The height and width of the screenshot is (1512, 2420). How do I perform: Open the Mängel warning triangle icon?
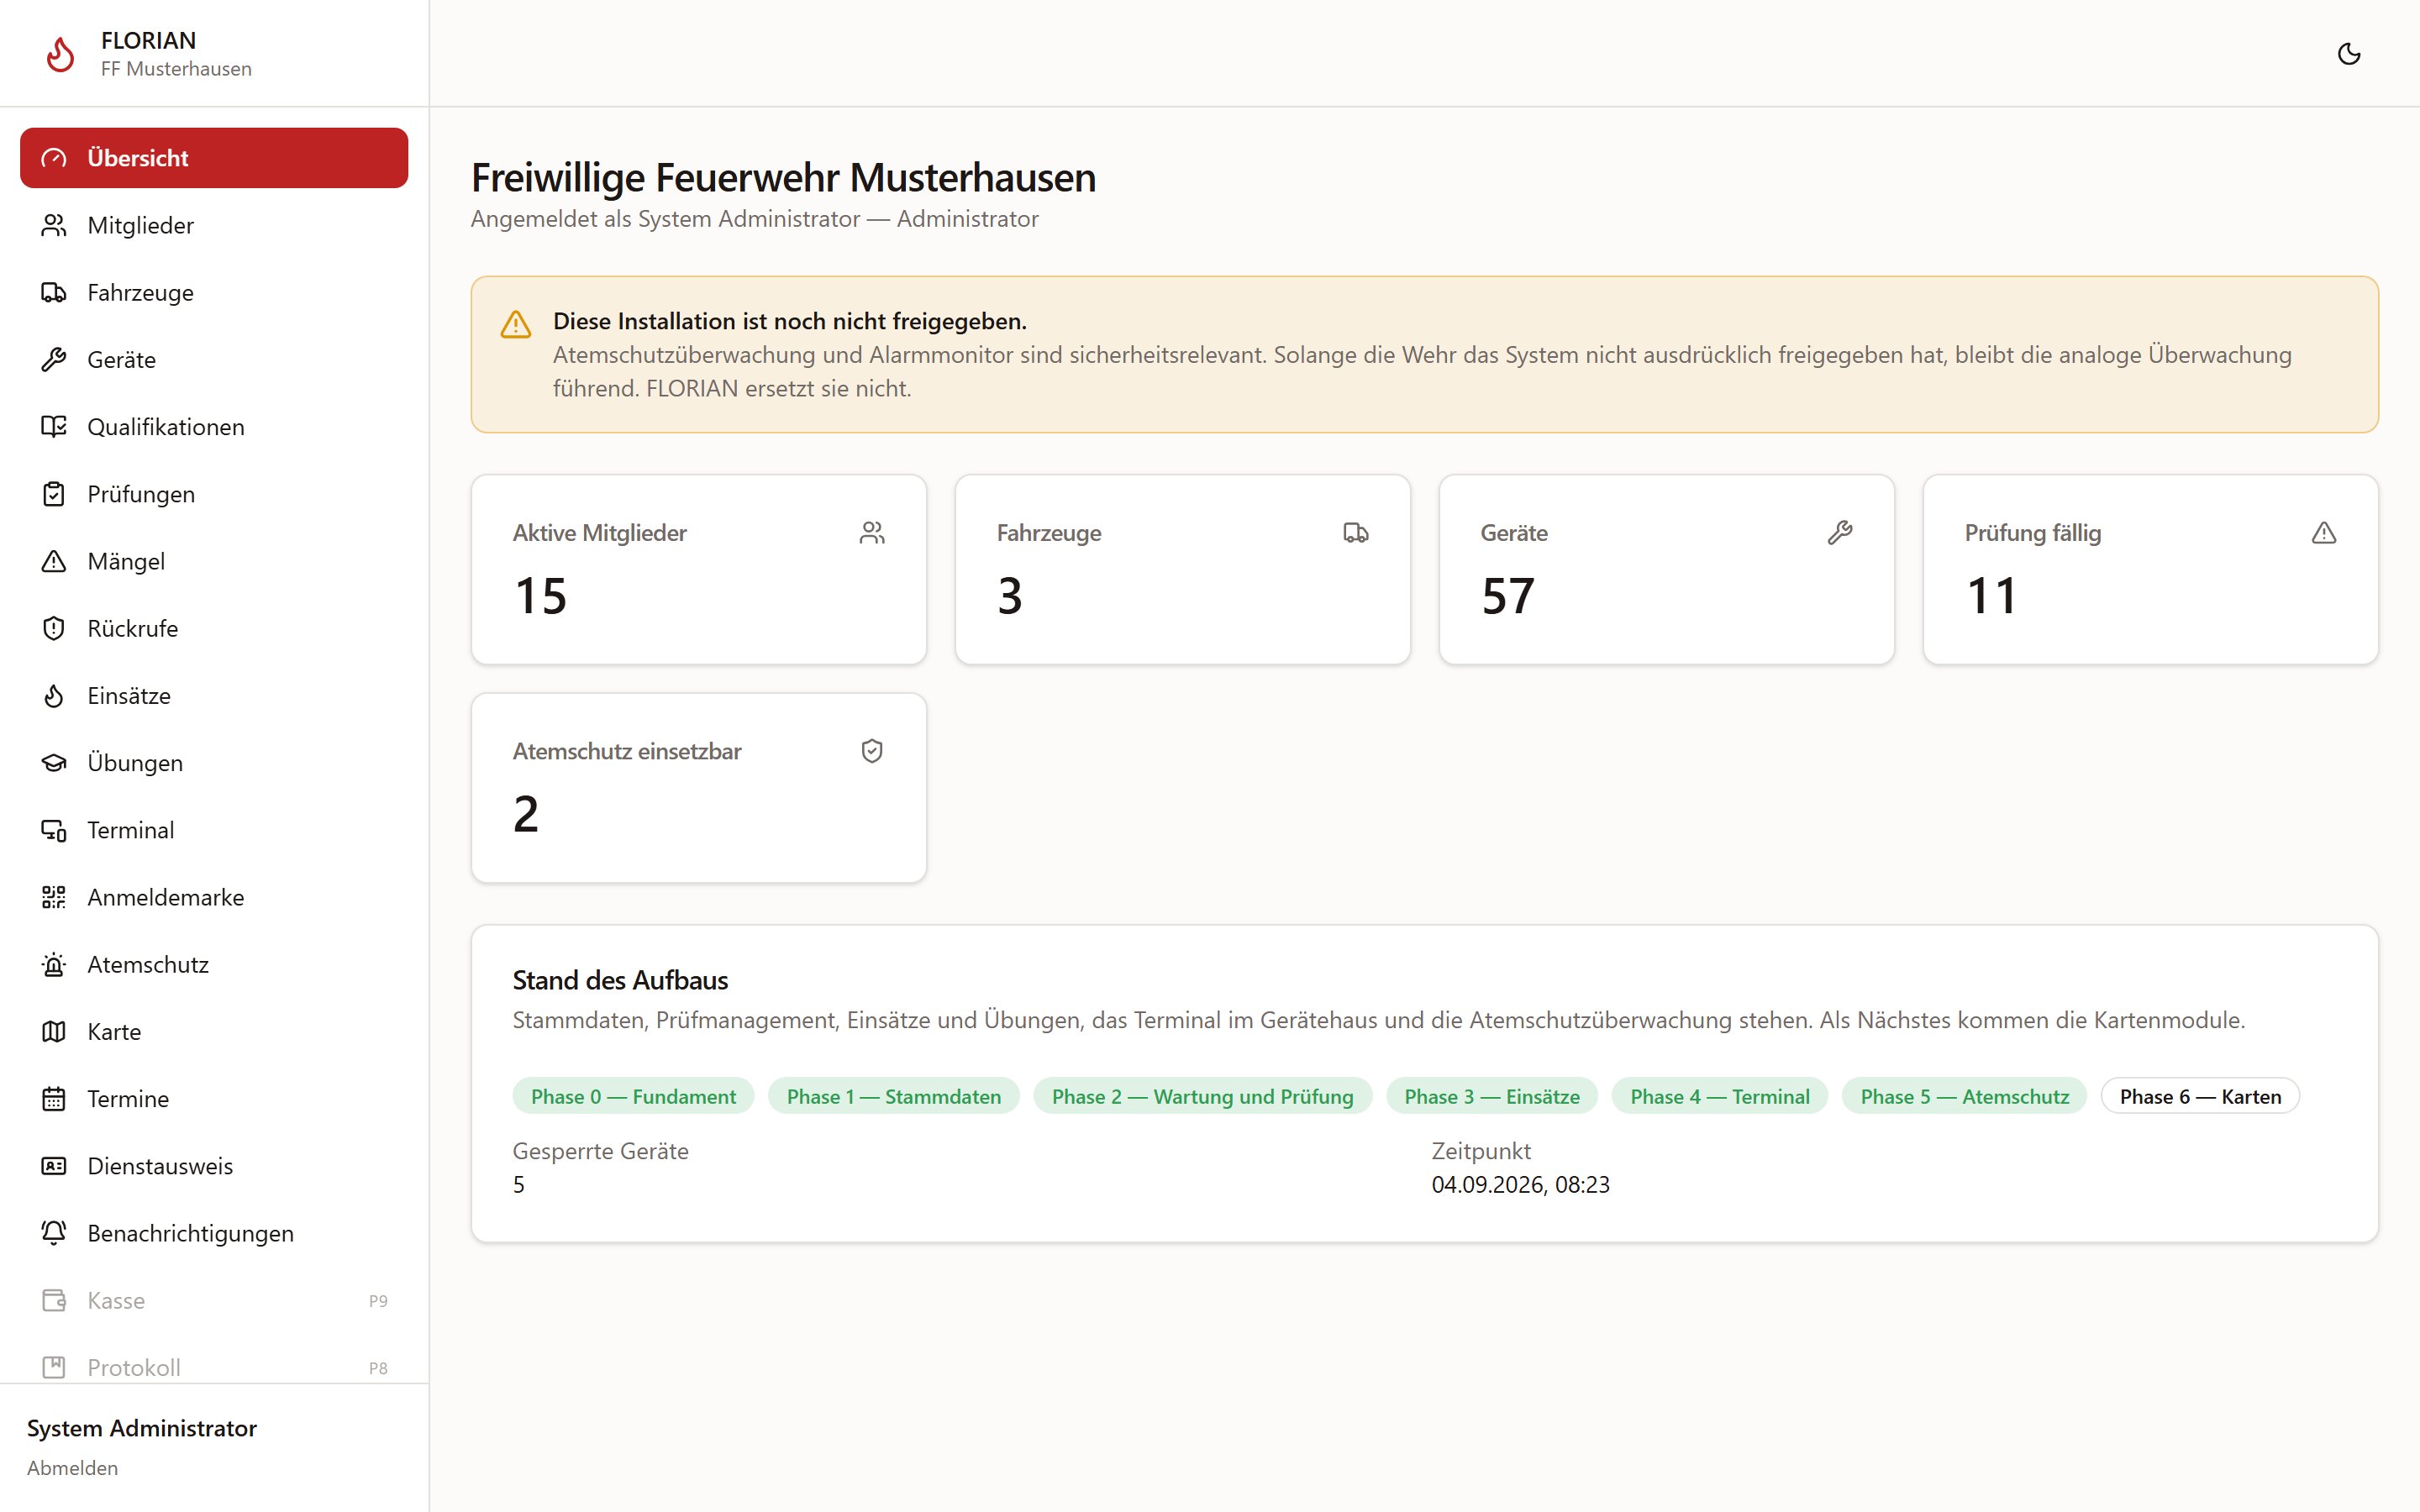click(54, 561)
